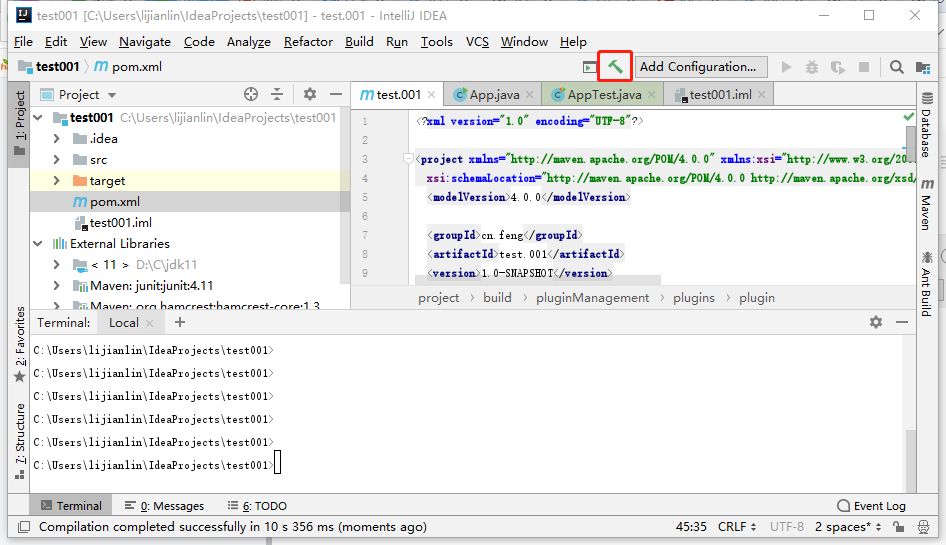Click the run anything icon left of hammer
Screen dimensions: 946x545
click(x=589, y=67)
